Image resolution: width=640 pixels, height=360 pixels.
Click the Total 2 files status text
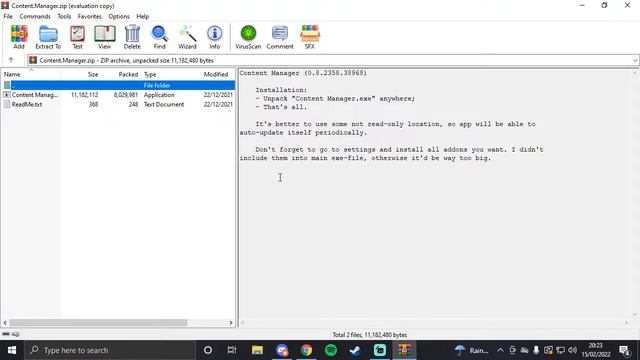click(x=369, y=335)
